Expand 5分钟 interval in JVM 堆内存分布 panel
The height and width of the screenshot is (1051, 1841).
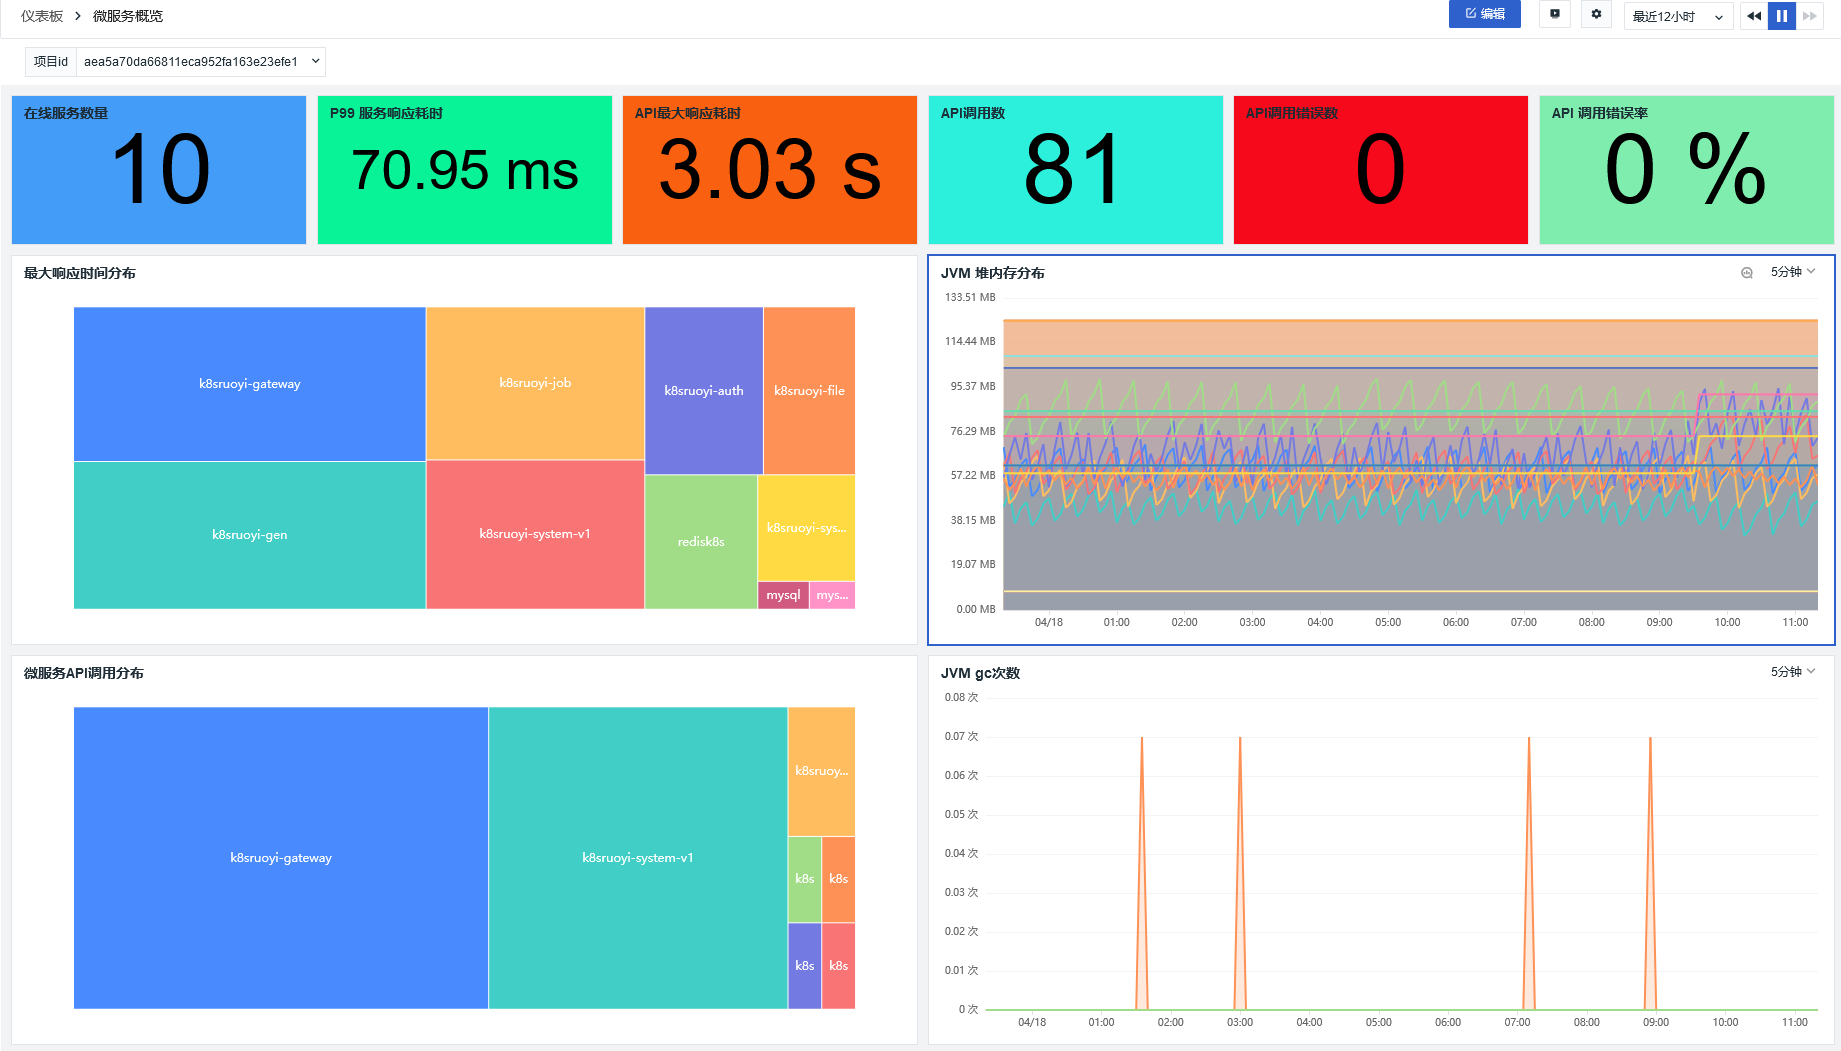tap(1792, 272)
